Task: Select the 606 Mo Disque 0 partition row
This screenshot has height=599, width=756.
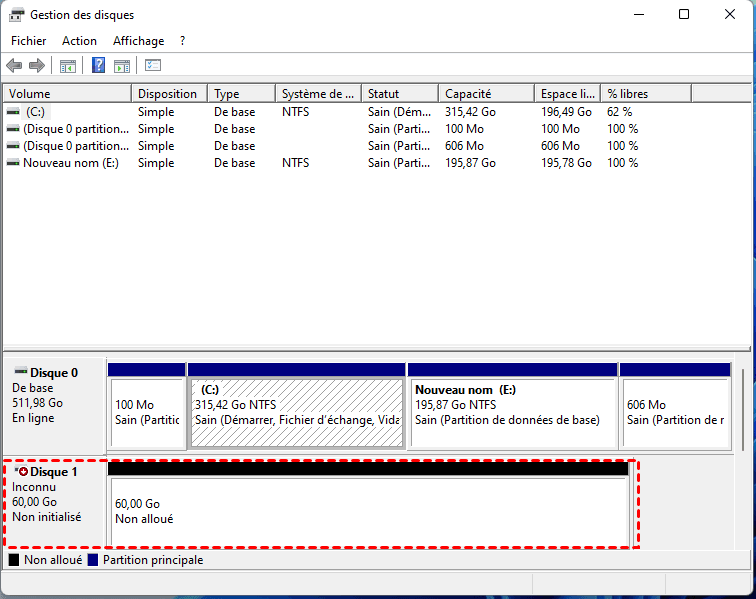Action: tap(347, 146)
